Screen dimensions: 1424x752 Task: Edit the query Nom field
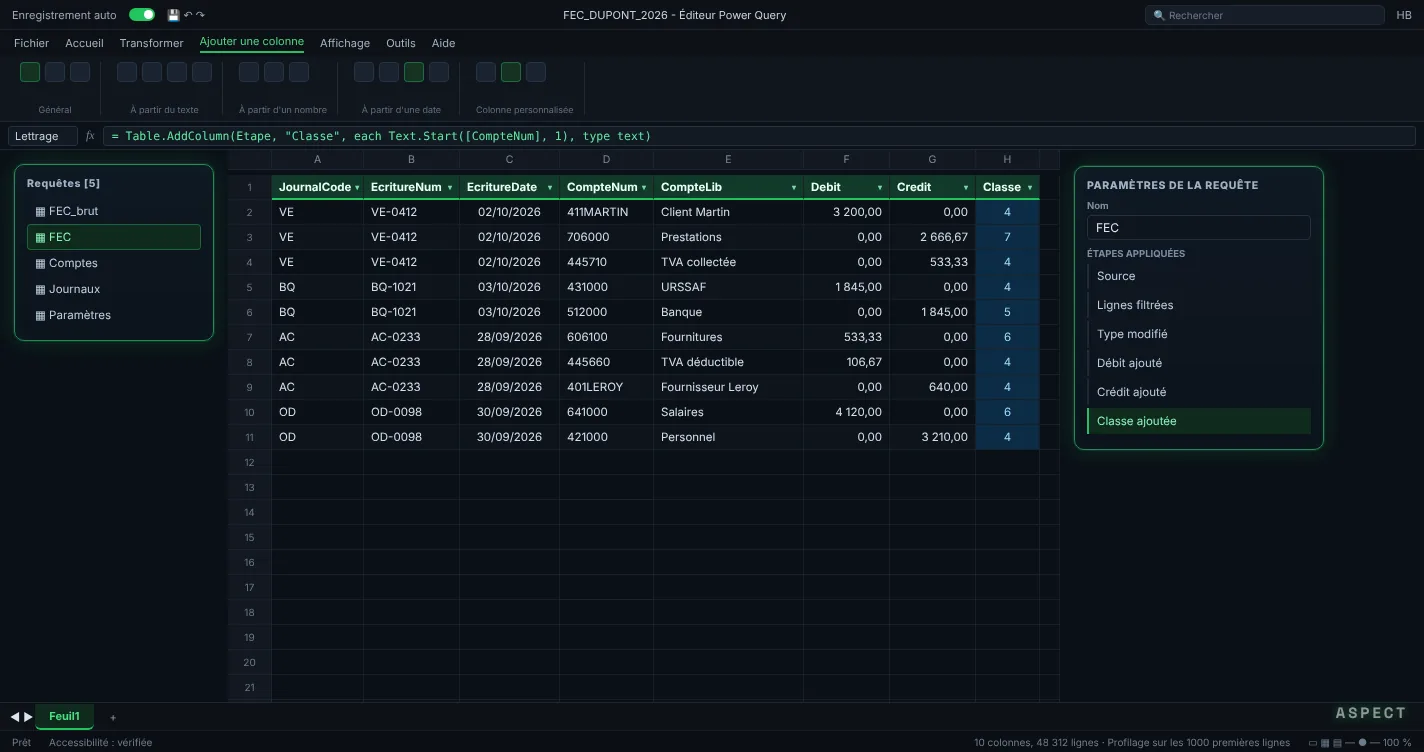pos(1199,228)
